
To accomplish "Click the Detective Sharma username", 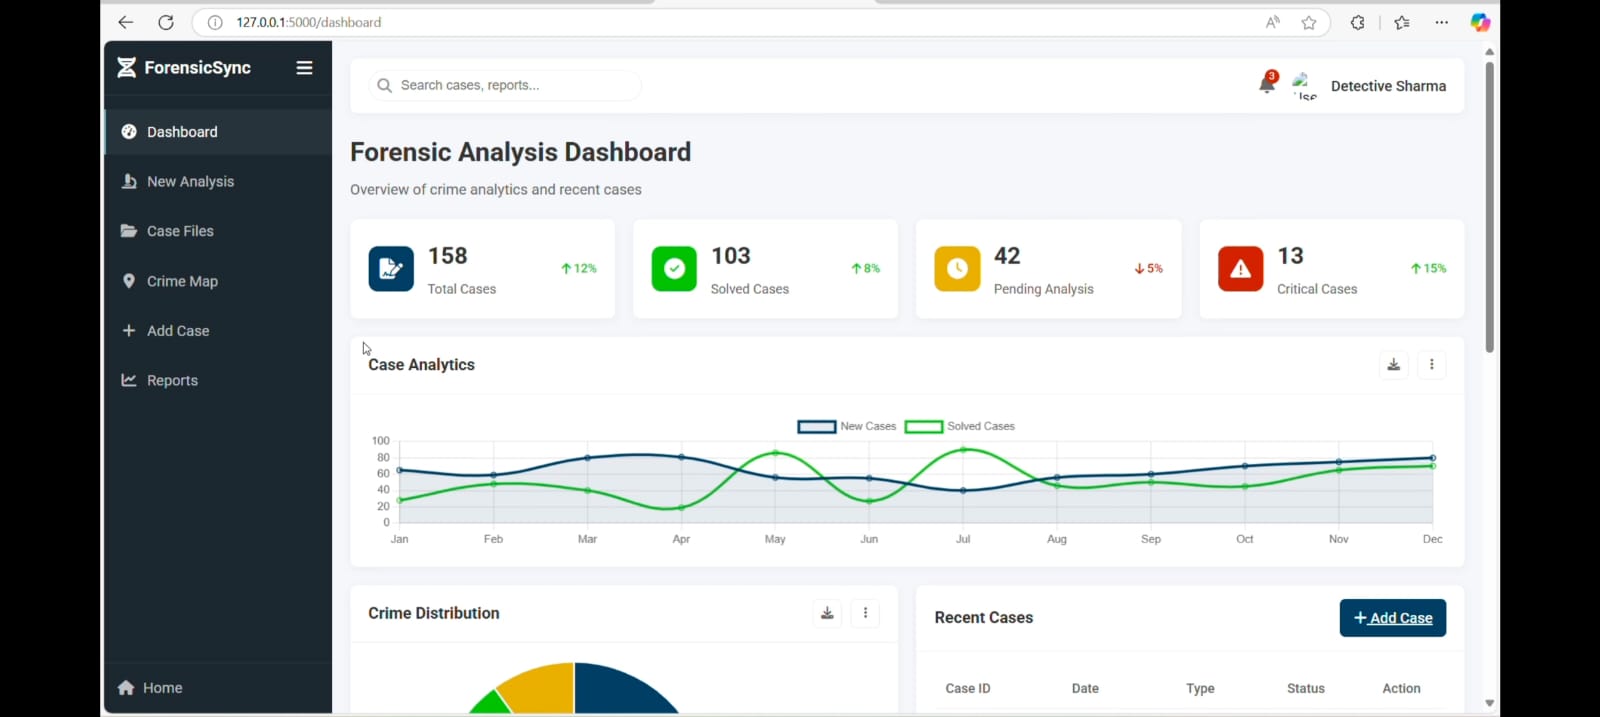I will [1388, 86].
